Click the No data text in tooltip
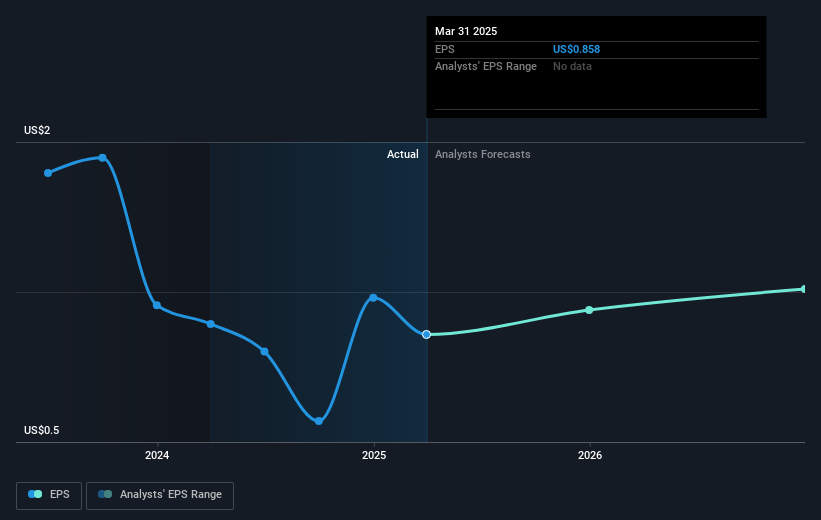Viewport: 821px width, 520px height. 572,67
